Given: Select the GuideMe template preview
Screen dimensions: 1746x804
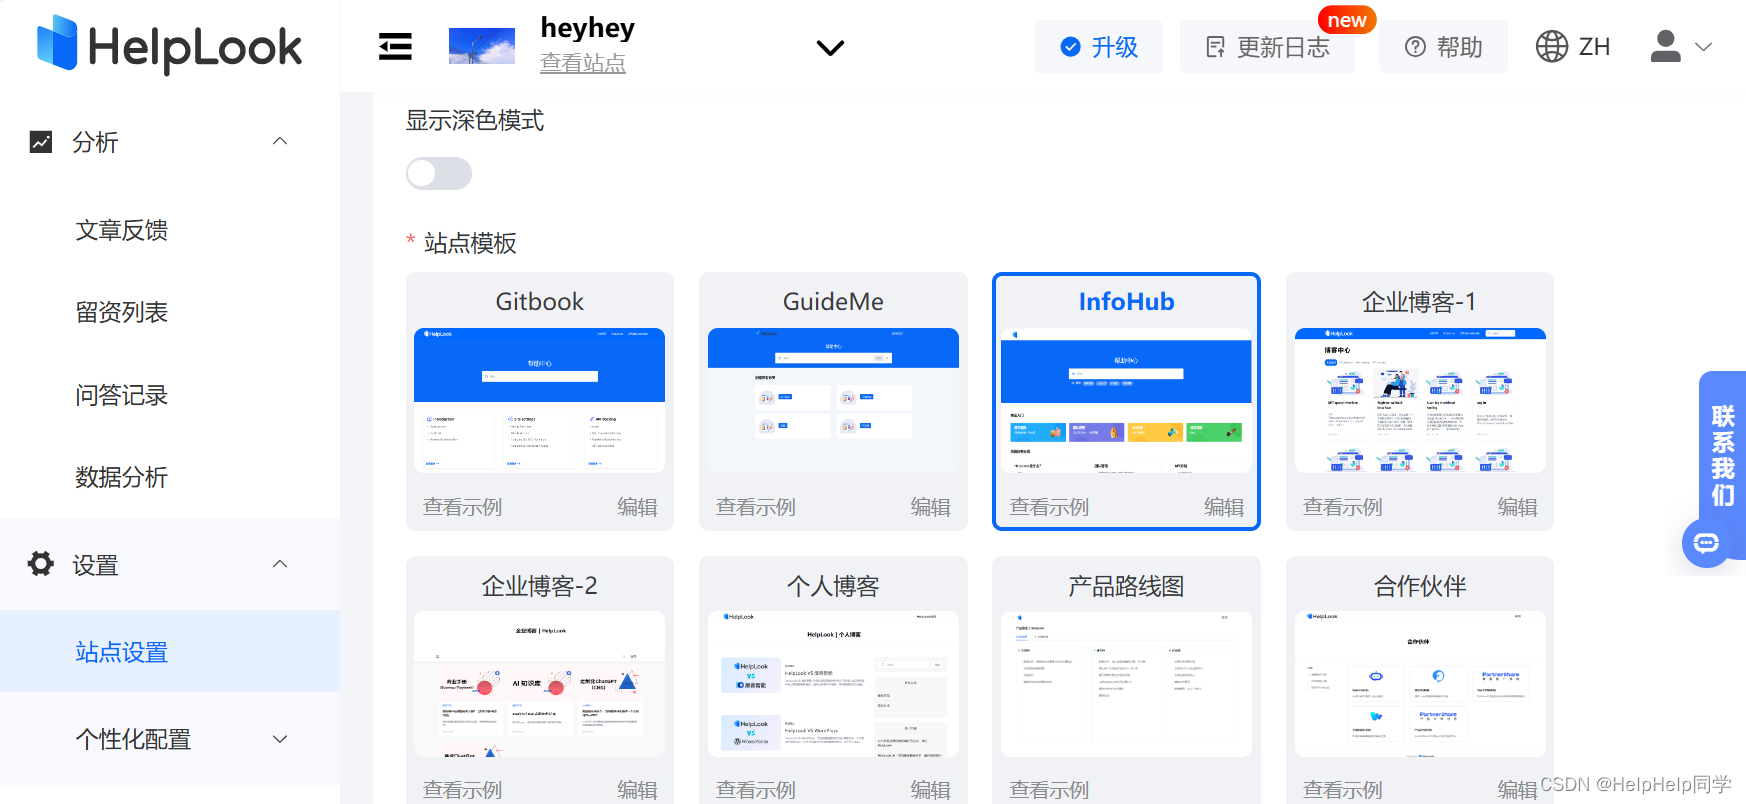Looking at the screenshot, I should [x=833, y=401].
